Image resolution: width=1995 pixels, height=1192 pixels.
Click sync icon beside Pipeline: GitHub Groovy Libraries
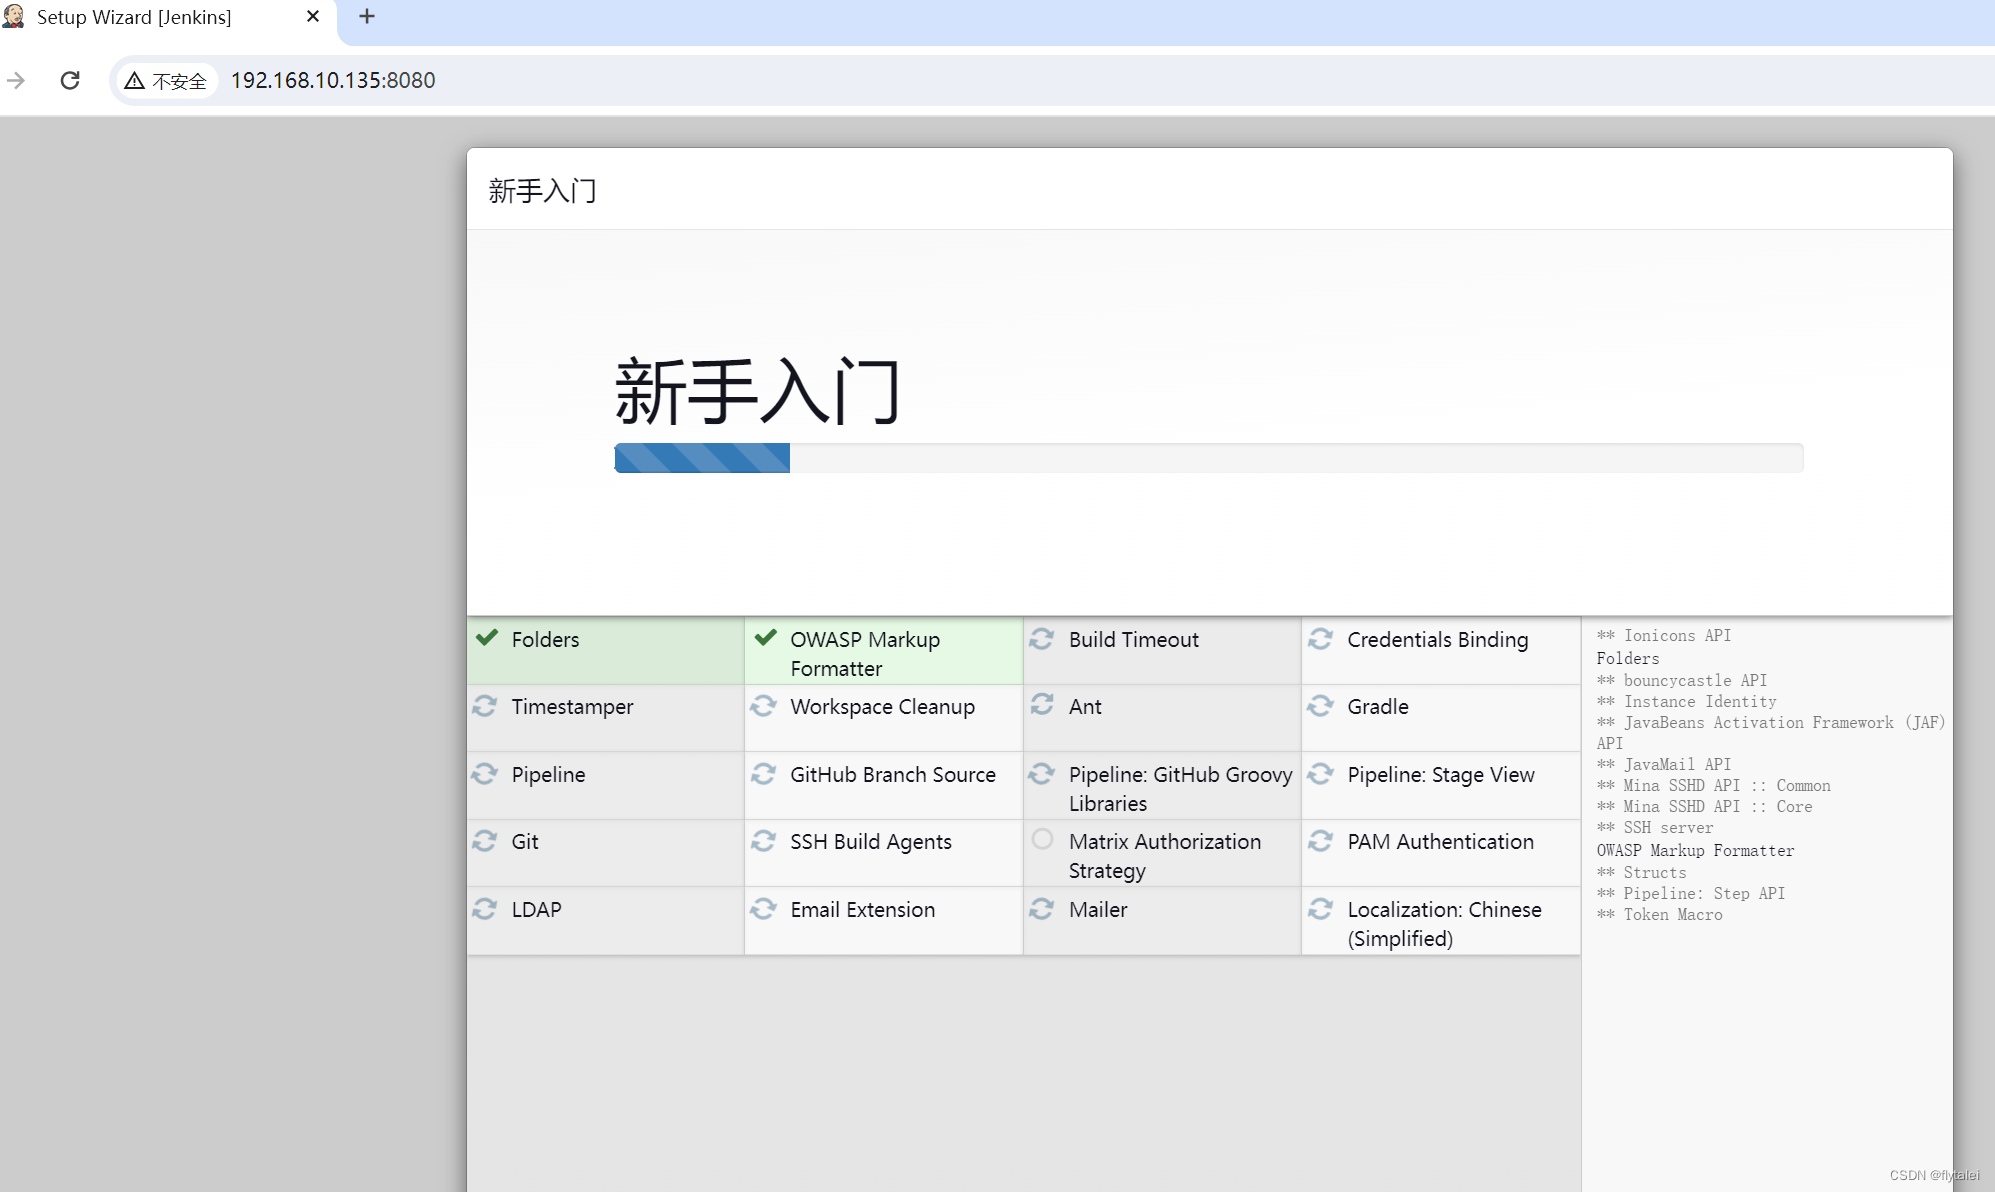pos(1042,774)
